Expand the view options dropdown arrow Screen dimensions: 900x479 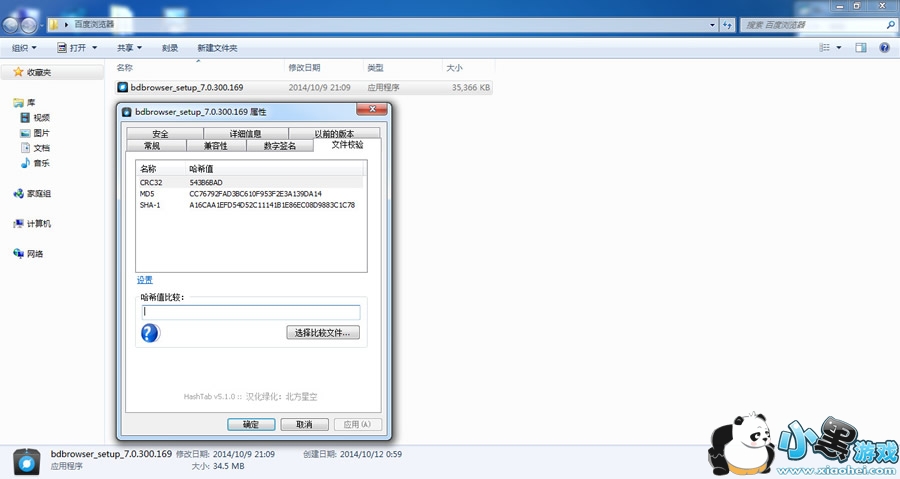pos(839,48)
